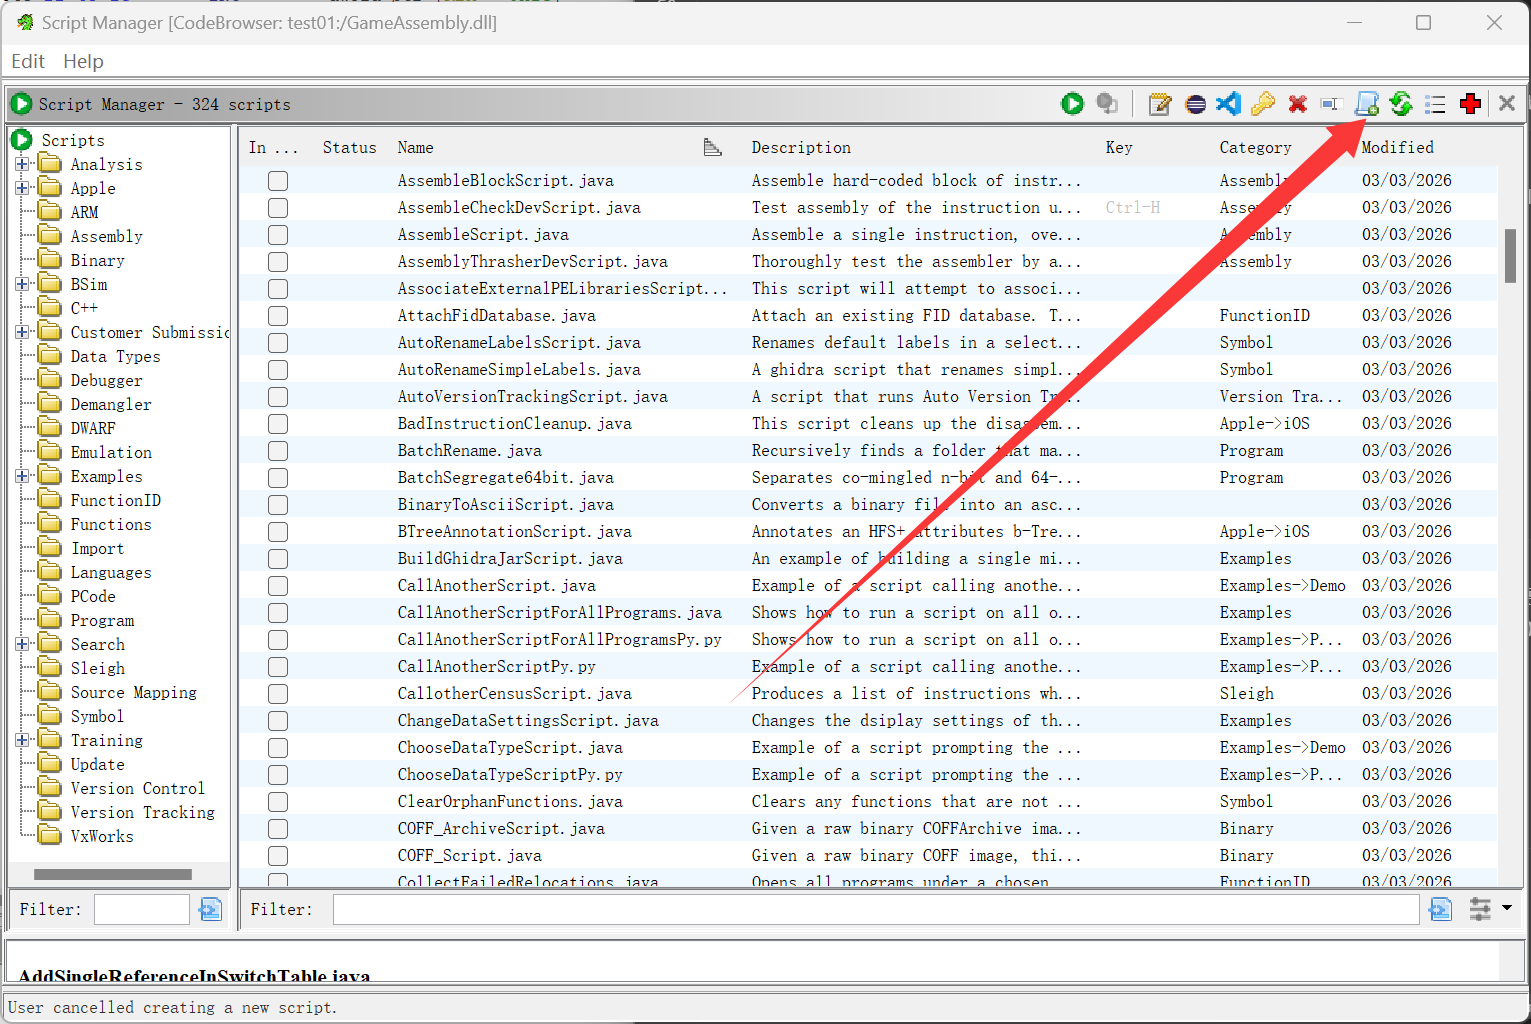Sort by the Category column header
This screenshot has height=1024, width=1531.
(1255, 148)
